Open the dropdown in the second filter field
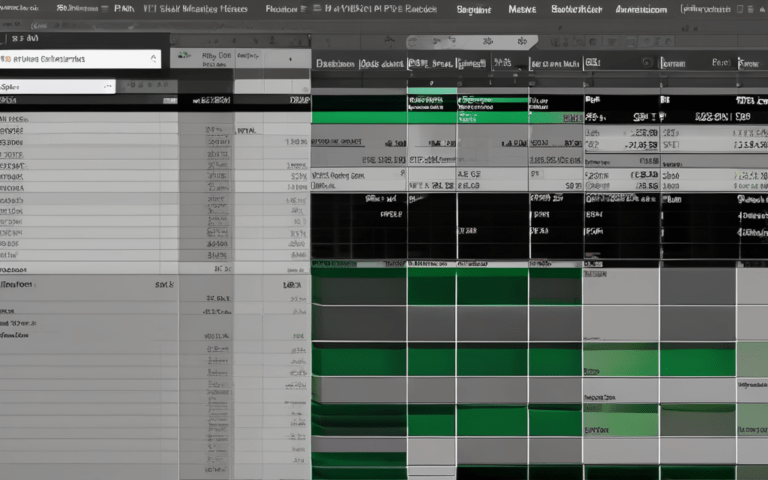Image resolution: width=768 pixels, height=480 pixels. click(x=106, y=86)
